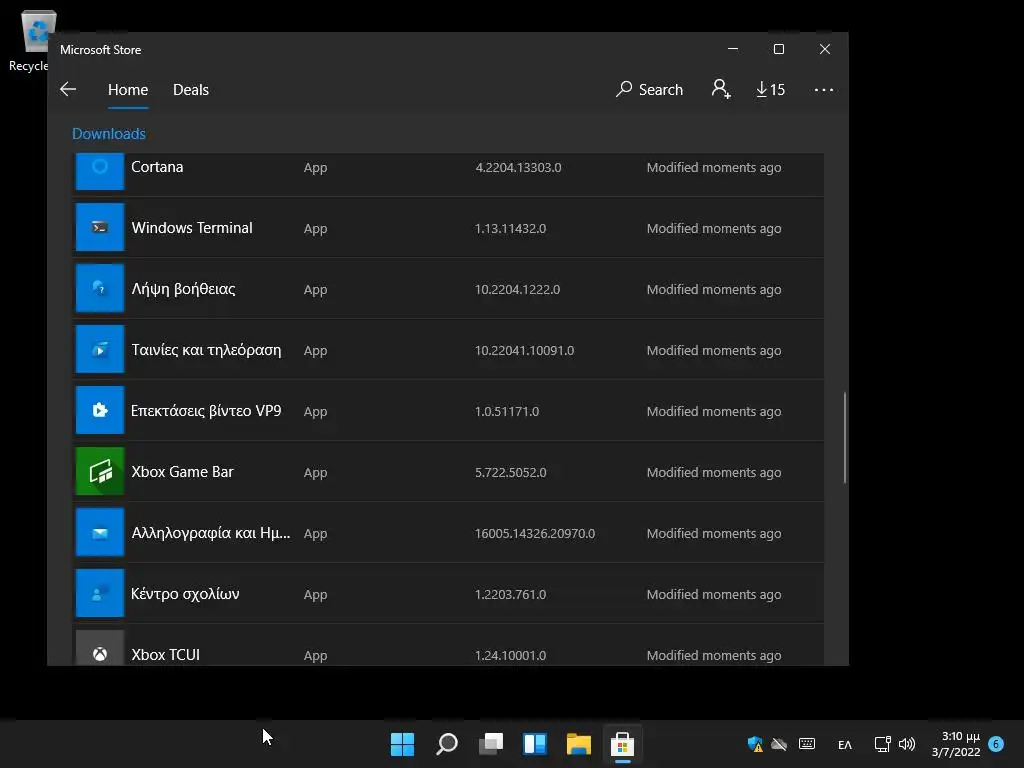This screenshot has height=768, width=1024.
Task: Open File Explorer from the taskbar
Action: [579, 744]
